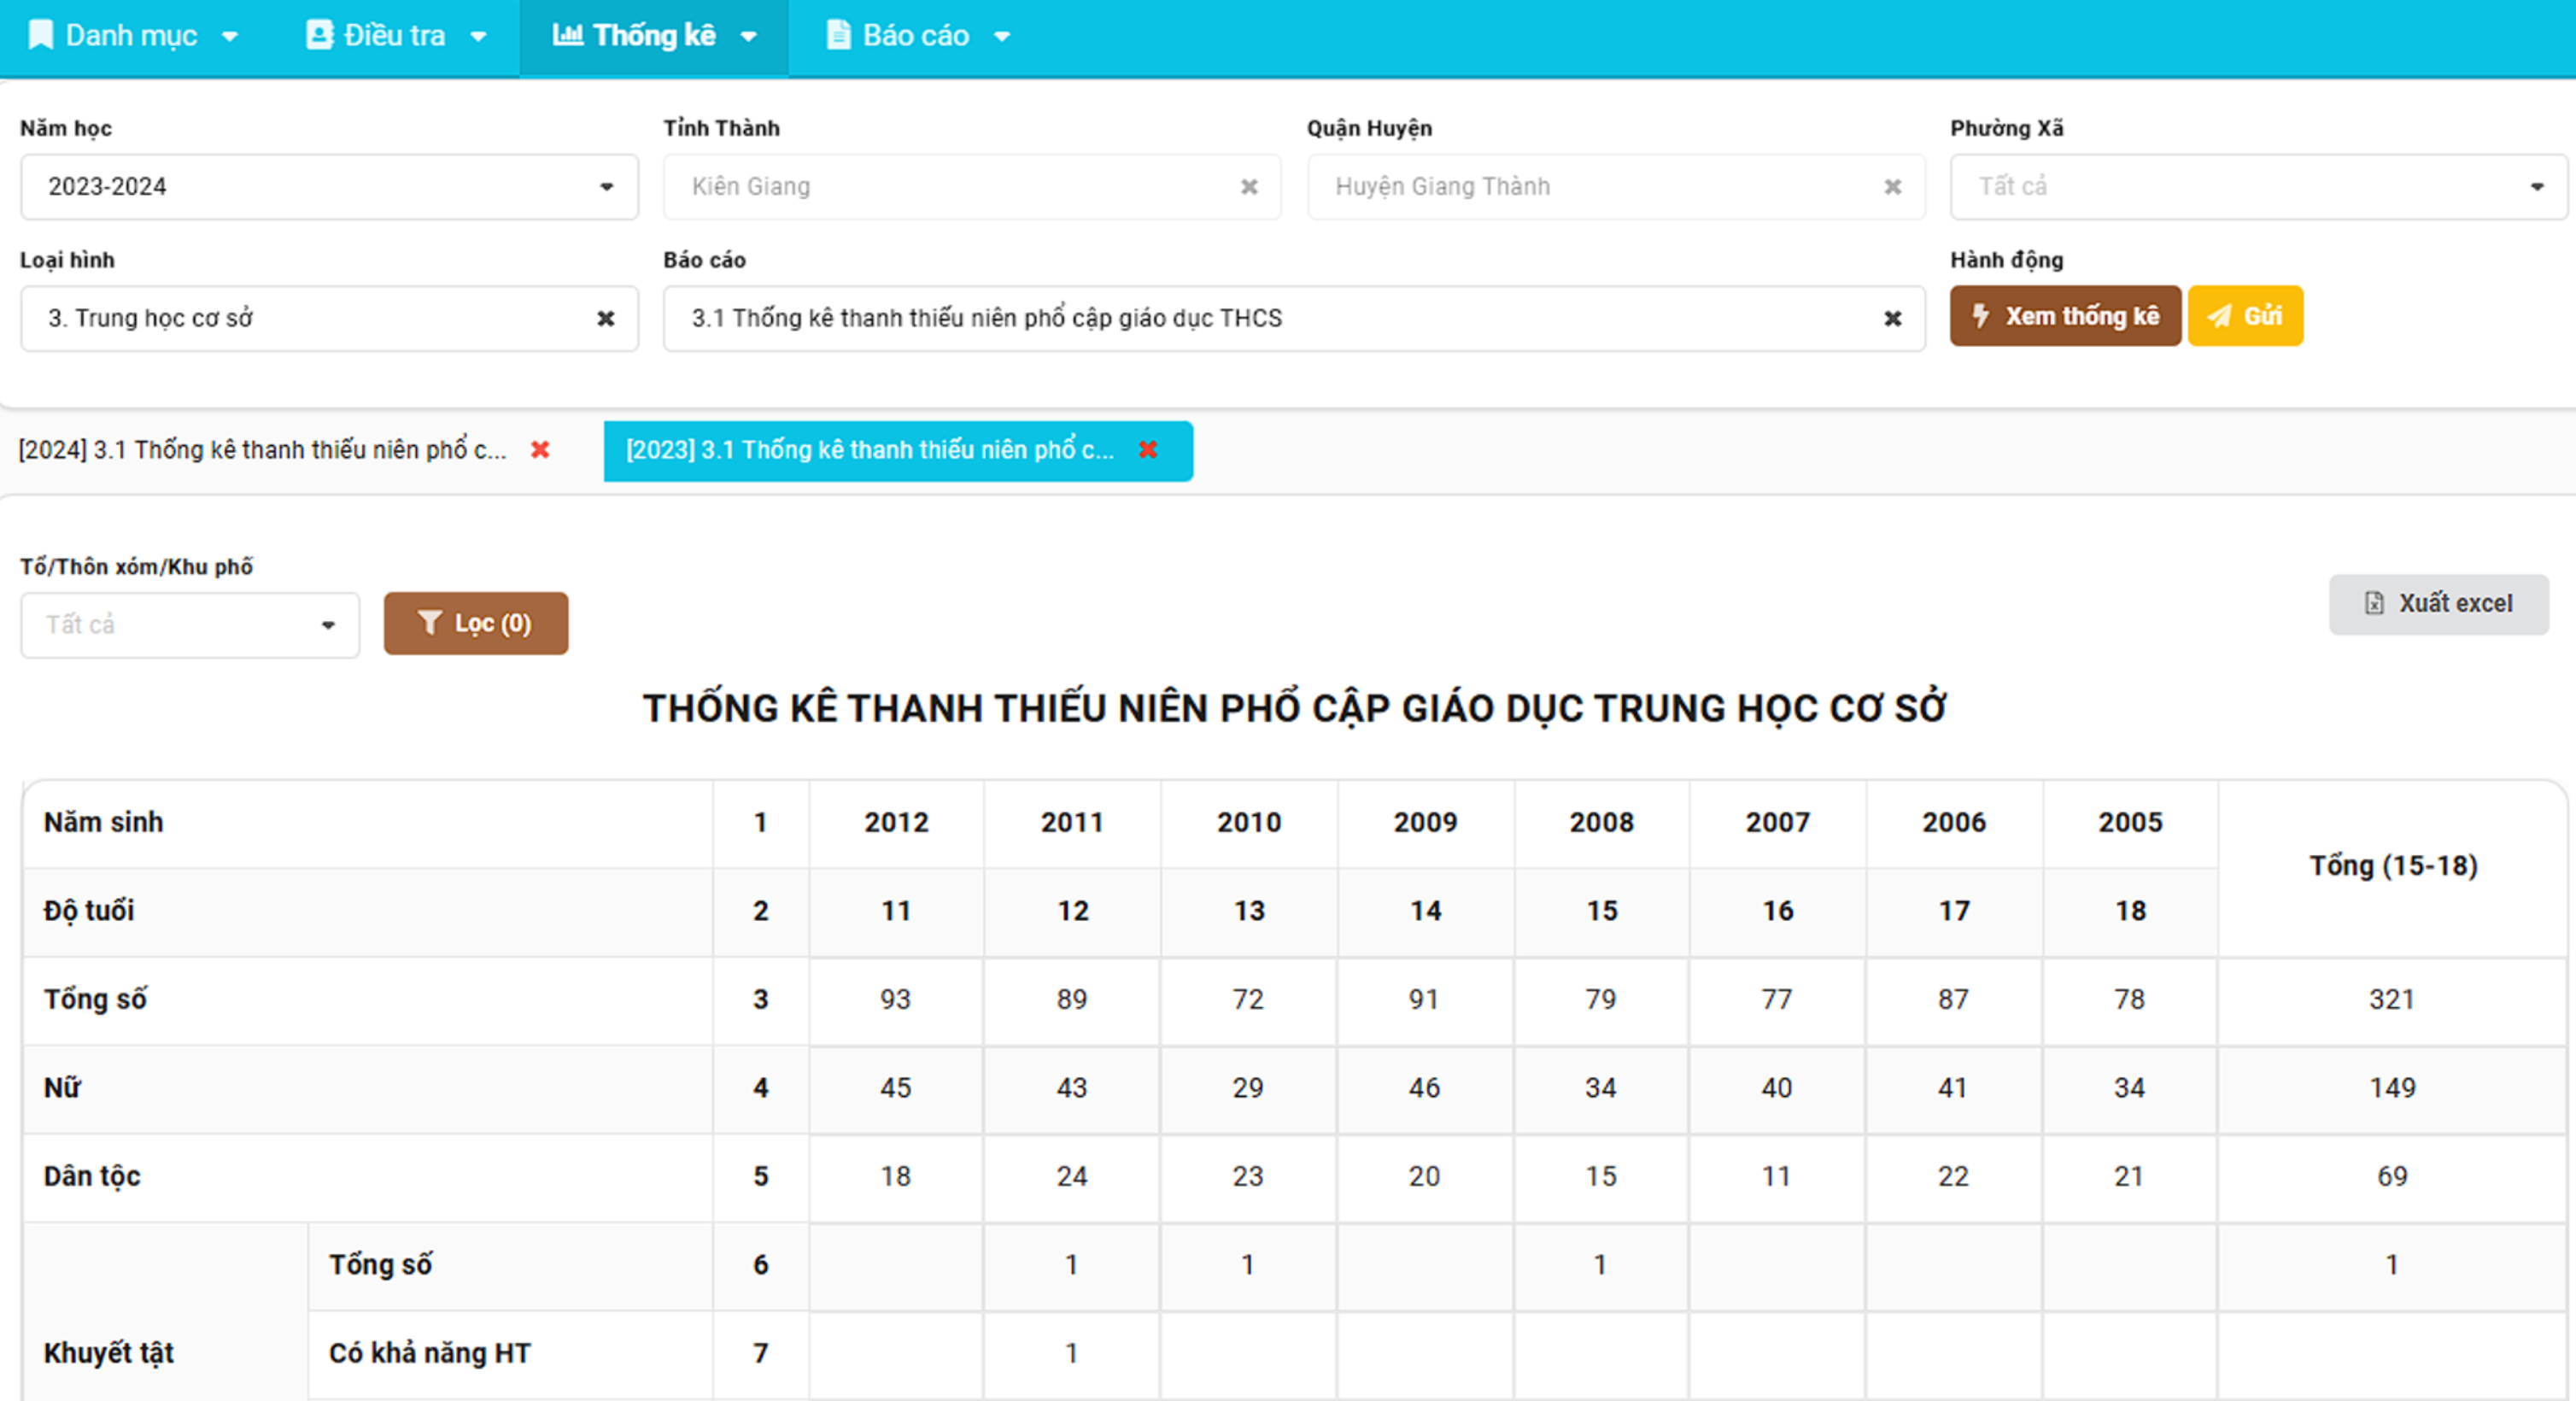Clear the Kiên Giang province selection

coord(1249,187)
